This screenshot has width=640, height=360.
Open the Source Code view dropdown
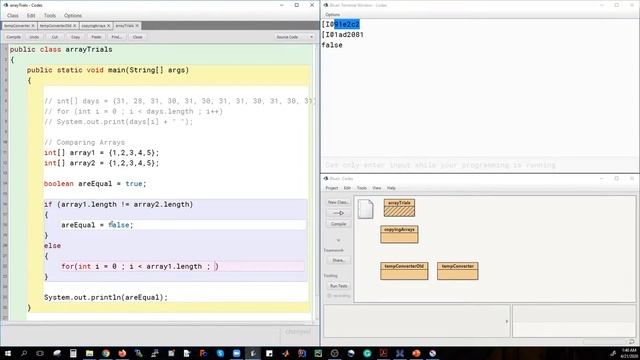click(x=294, y=37)
